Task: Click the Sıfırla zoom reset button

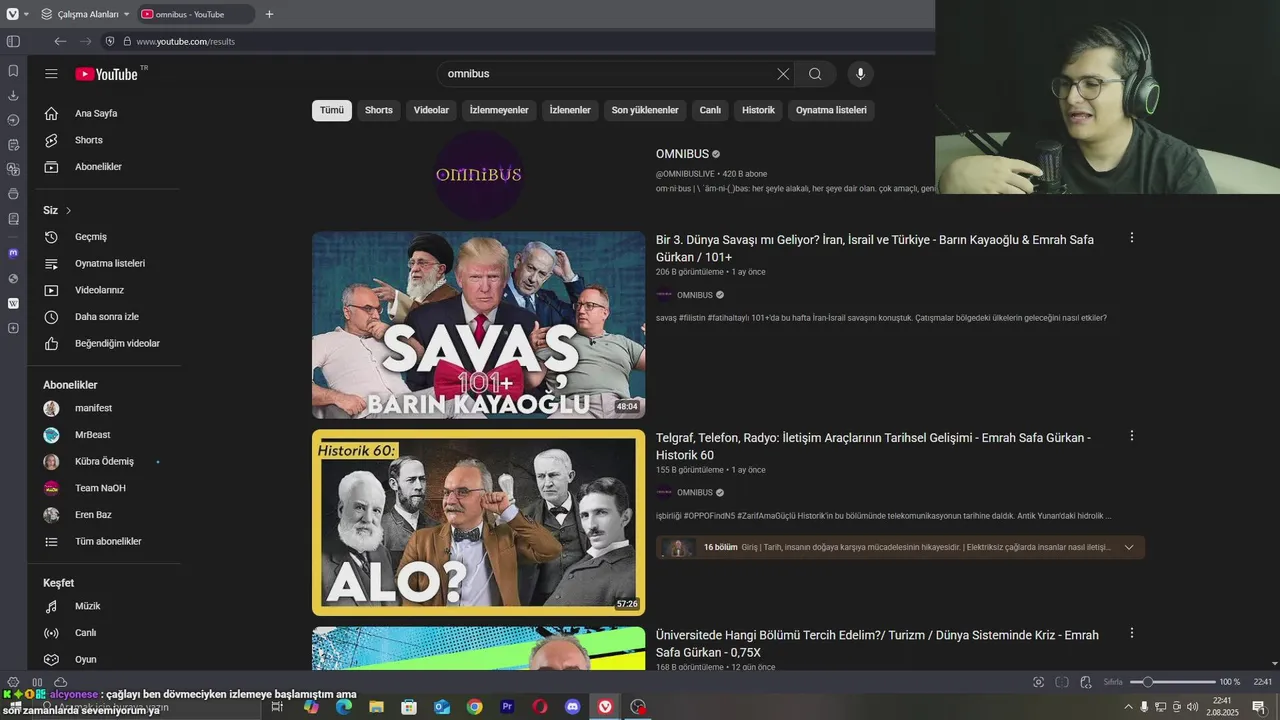Action: [x=1113, y=682]
